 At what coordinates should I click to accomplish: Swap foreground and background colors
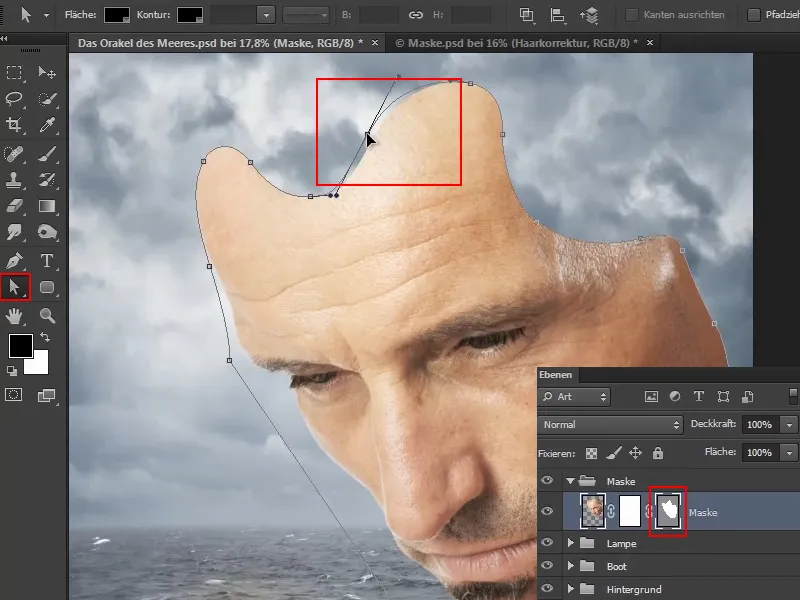pyautogui.click(x=45, y=337)
